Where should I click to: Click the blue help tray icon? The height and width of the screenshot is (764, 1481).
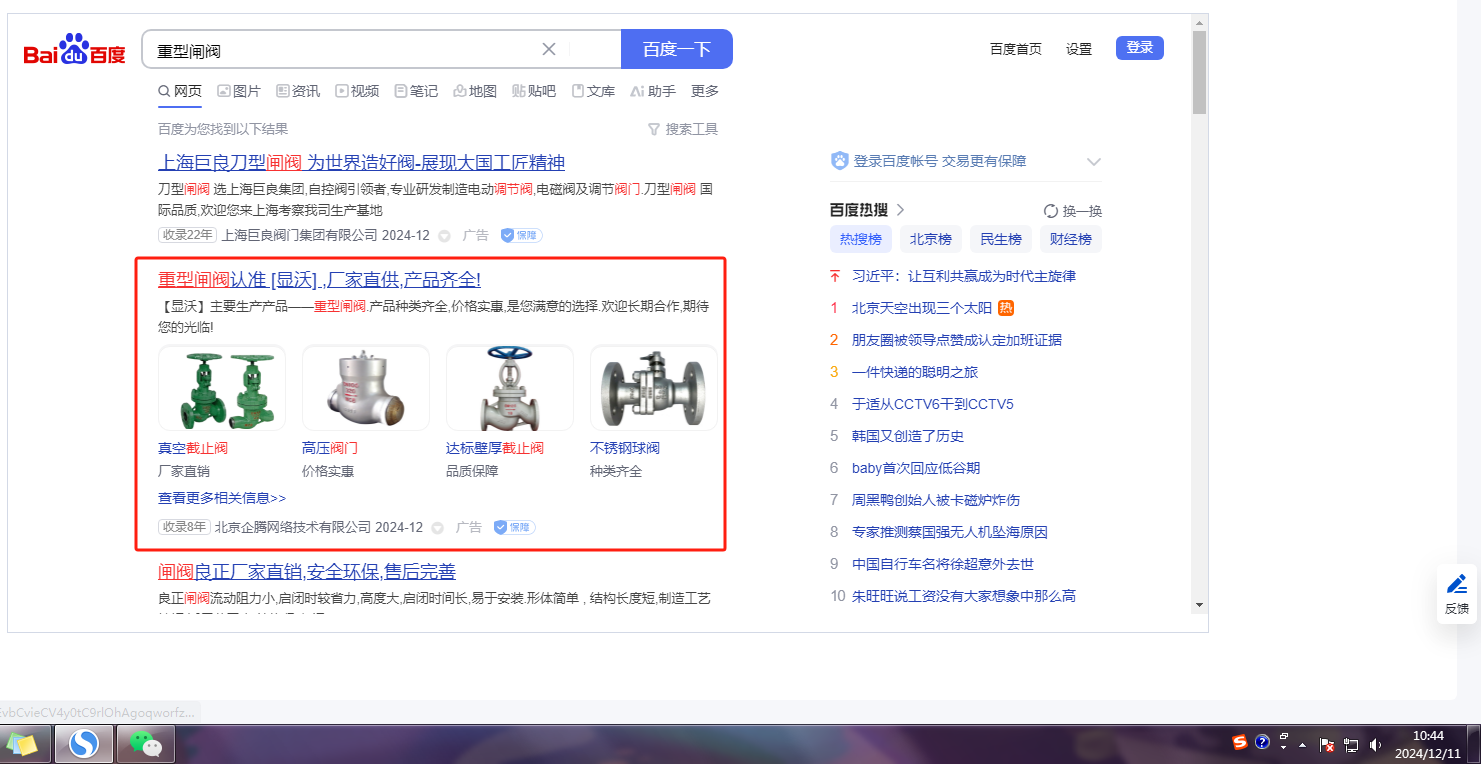point(1262,742)
